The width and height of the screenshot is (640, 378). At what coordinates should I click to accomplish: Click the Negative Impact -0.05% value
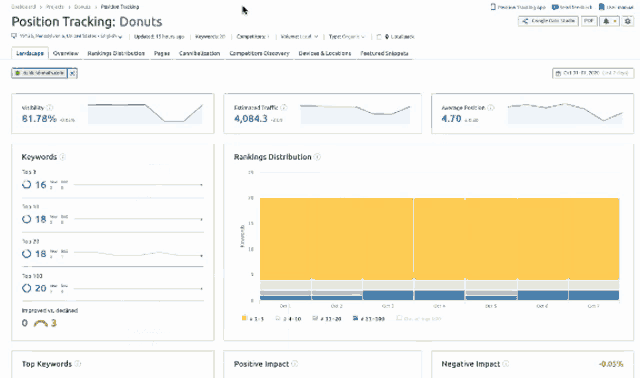pos(611,364)
